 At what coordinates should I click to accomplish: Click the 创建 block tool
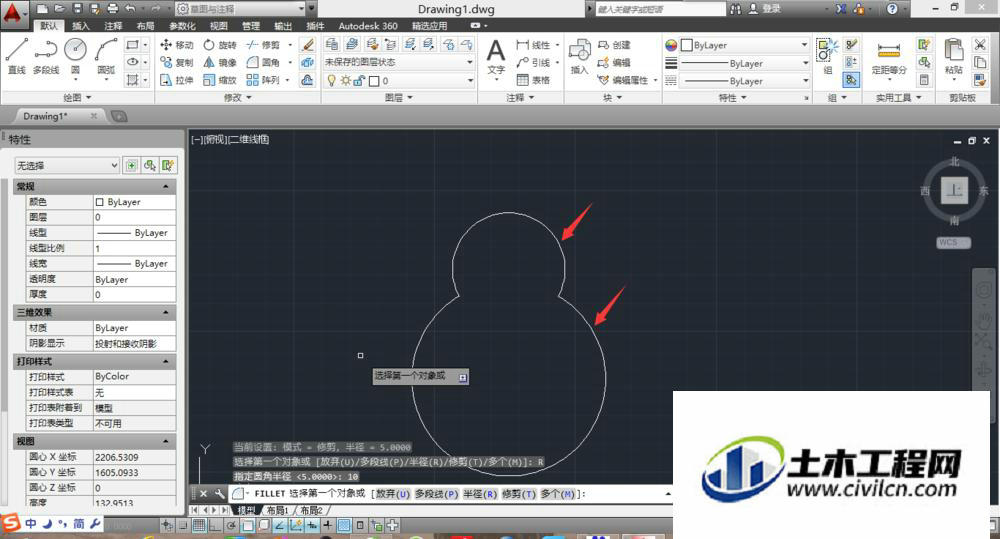click(x=614, y=45)
